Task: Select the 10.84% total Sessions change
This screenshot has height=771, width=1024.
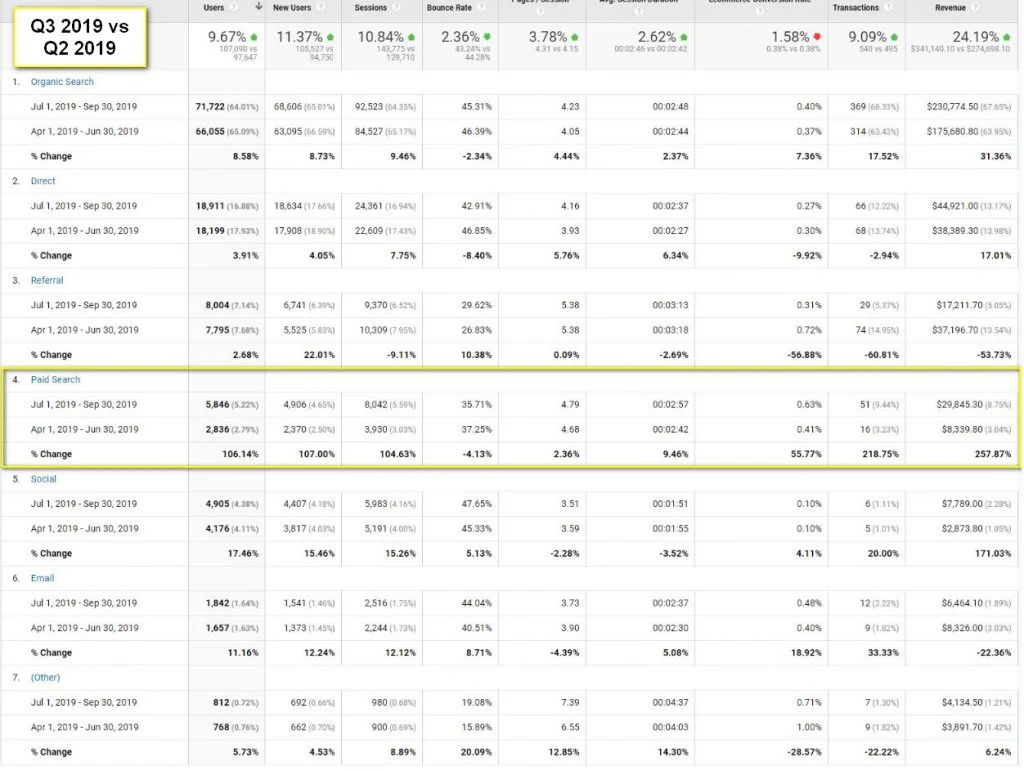Action: [x=380, y=37]
